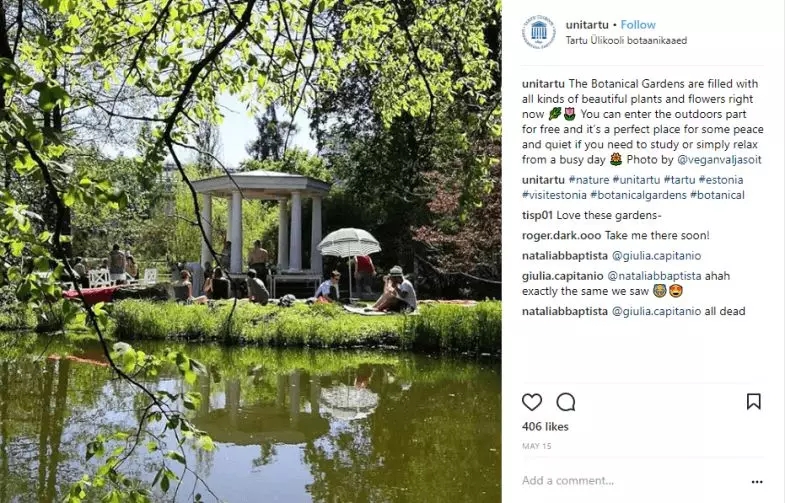Focus the Add a comment field
Image resolution: width=785 pixels, height=503 pixels.
coord(631,480)
